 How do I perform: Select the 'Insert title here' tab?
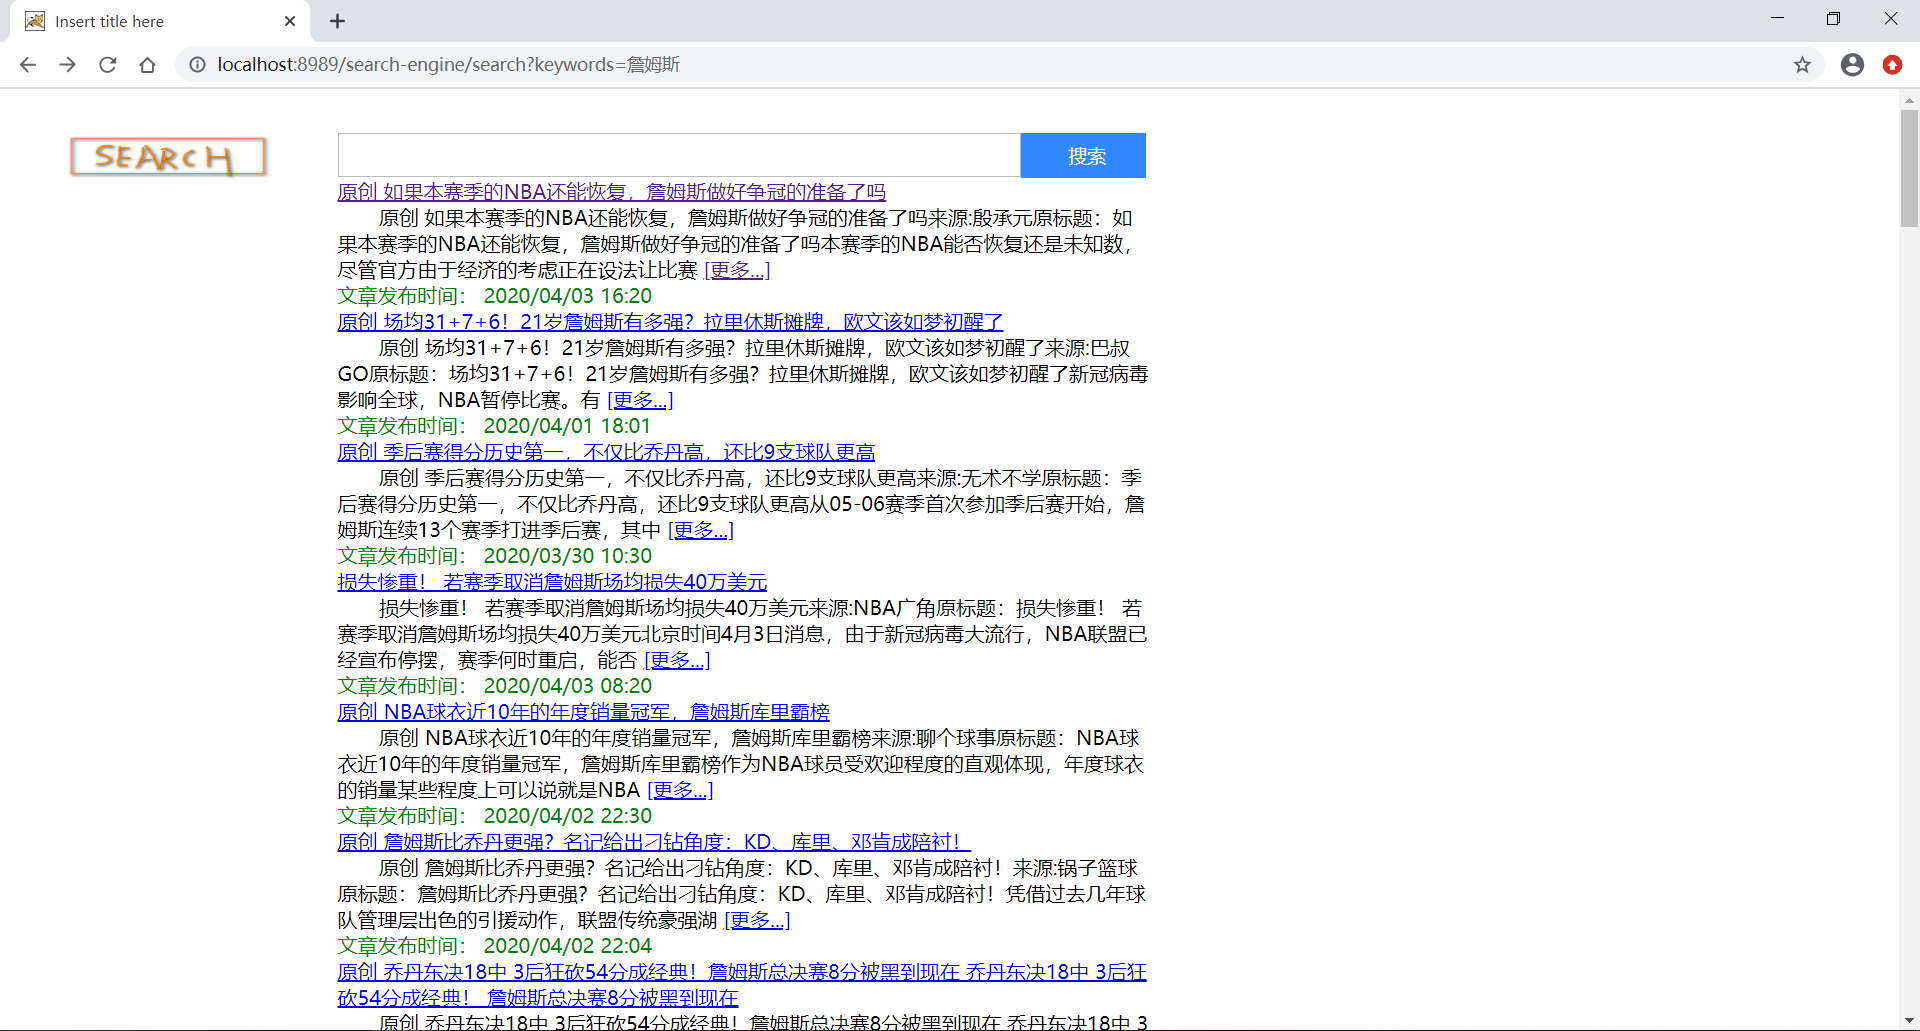tap(160, 21)
